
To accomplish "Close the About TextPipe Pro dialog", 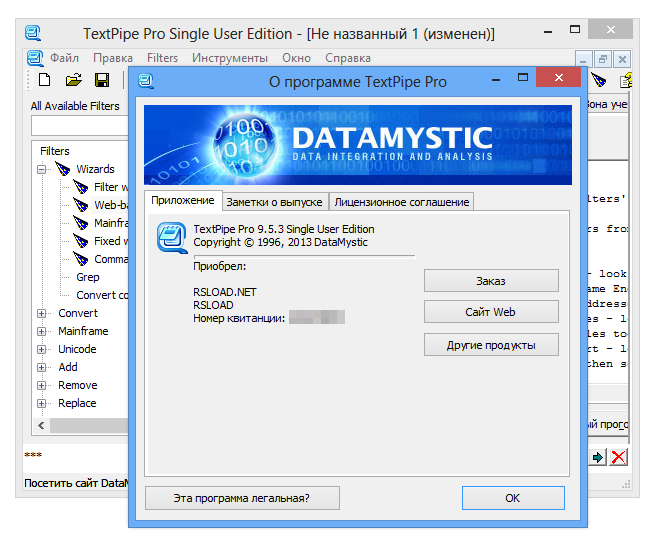I will pyautogui.click(x=558, y=77).
